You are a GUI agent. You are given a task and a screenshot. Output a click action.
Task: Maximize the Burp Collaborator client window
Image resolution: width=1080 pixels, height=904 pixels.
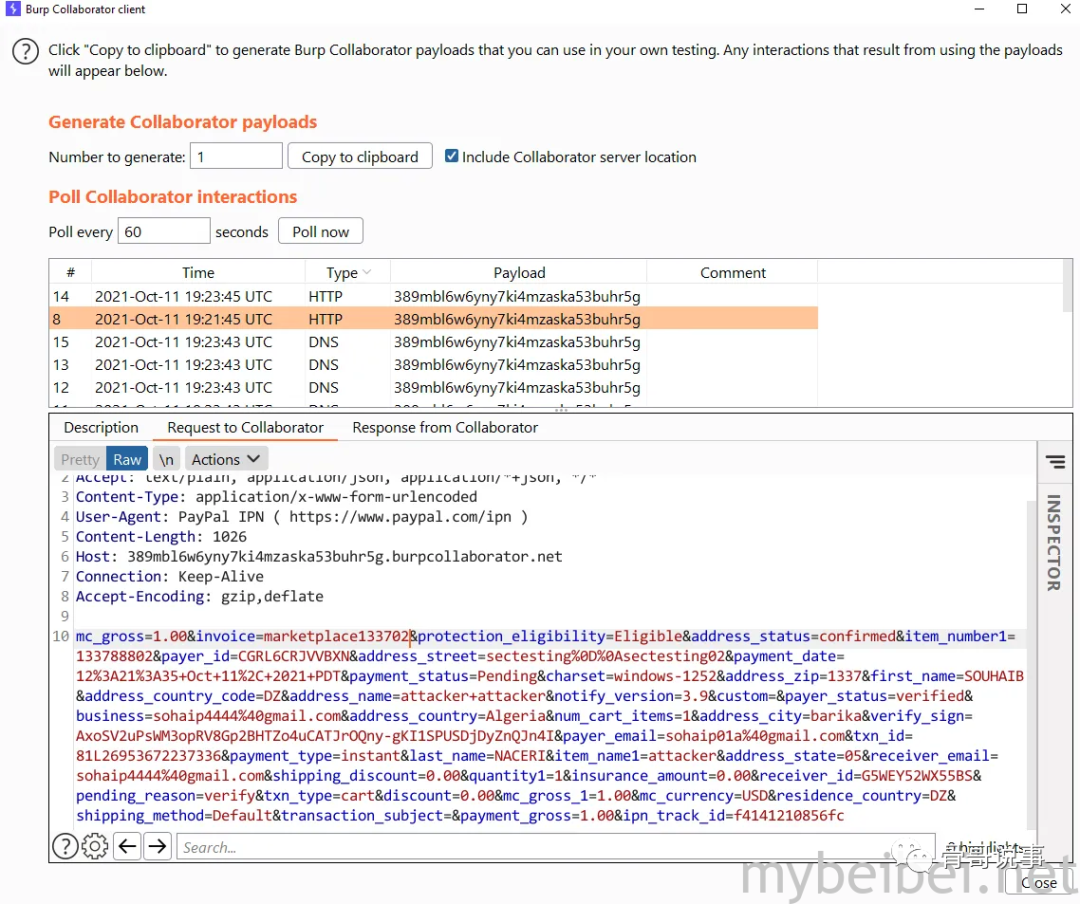[1022, 9]
